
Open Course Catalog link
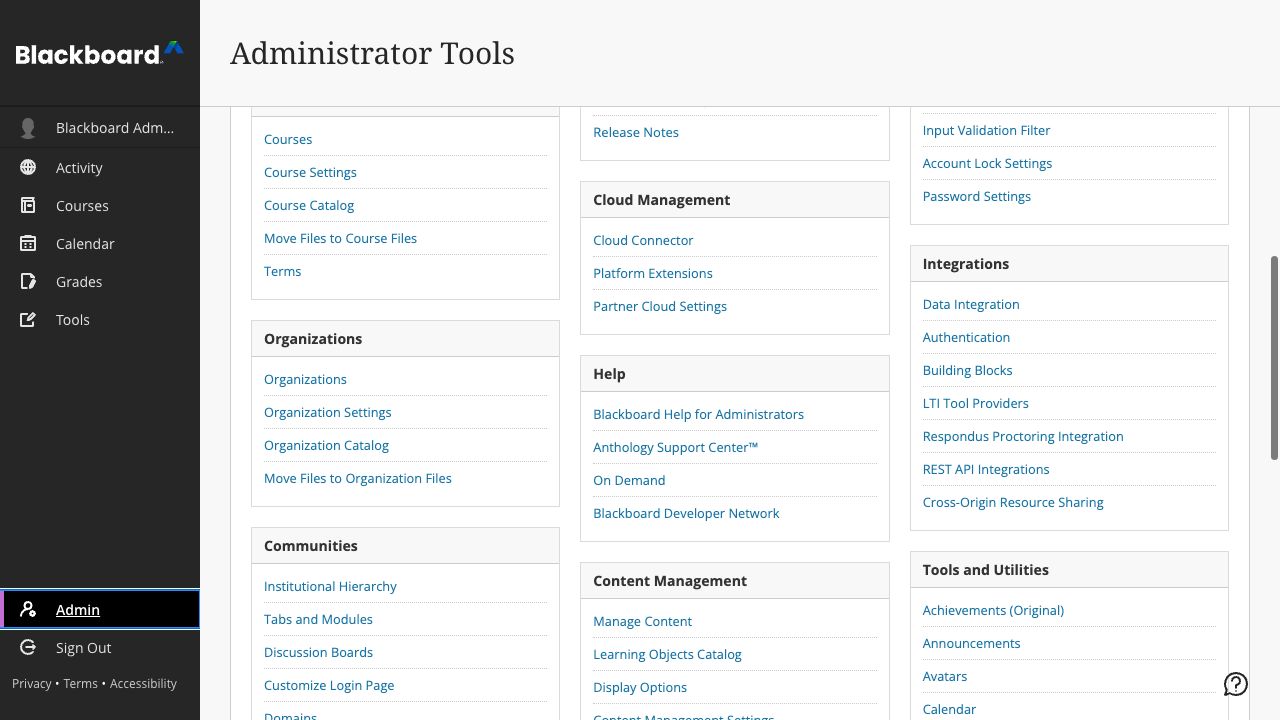309,205
